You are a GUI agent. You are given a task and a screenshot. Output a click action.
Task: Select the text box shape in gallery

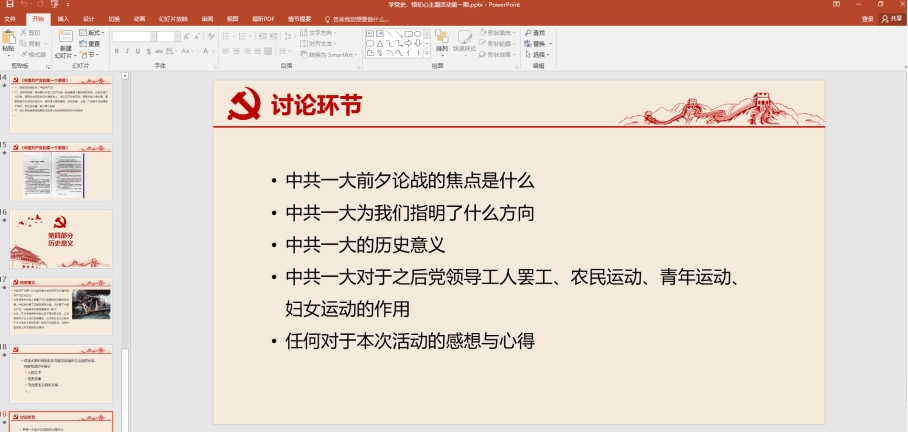pyautogui.click(x=370, y=34)
